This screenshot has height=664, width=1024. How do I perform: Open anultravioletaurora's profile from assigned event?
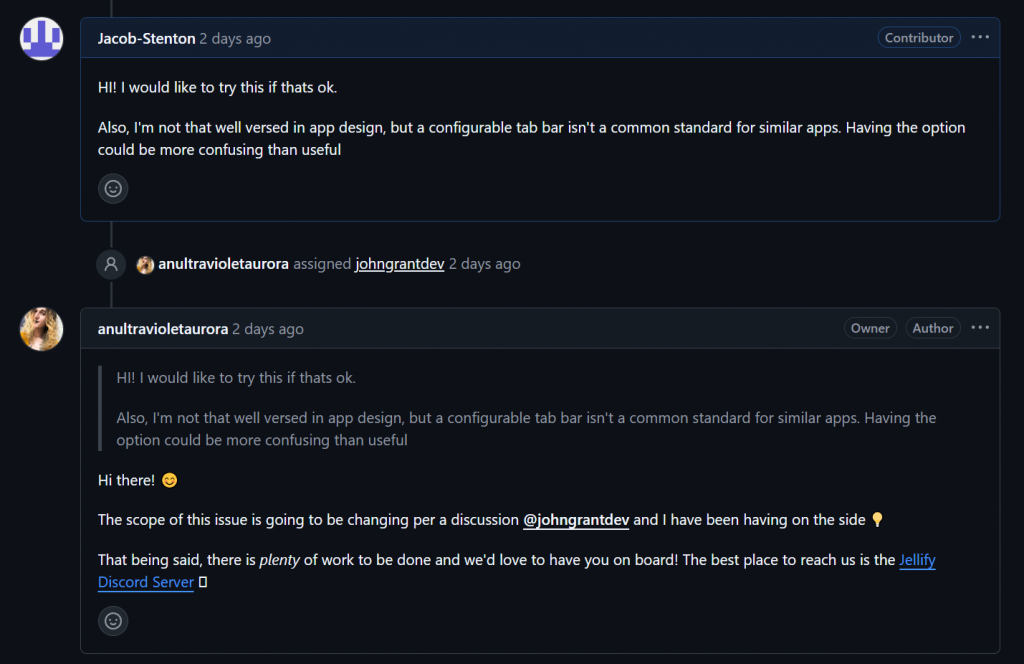223,264
